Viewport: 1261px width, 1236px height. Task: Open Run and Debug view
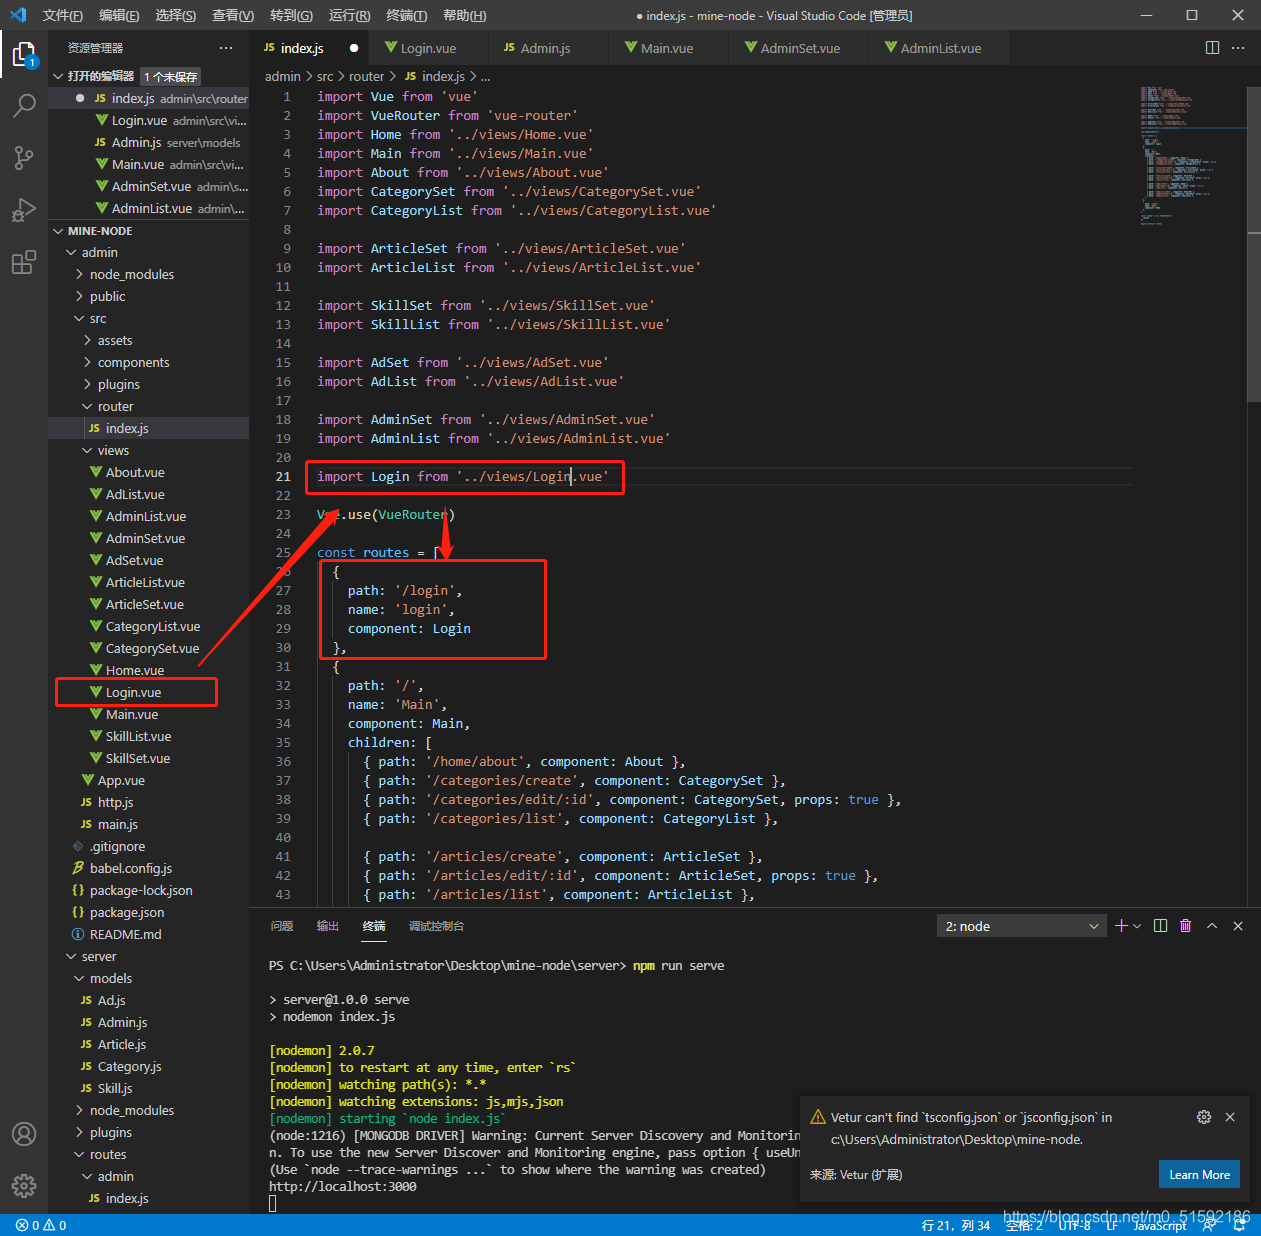(24, 210)
